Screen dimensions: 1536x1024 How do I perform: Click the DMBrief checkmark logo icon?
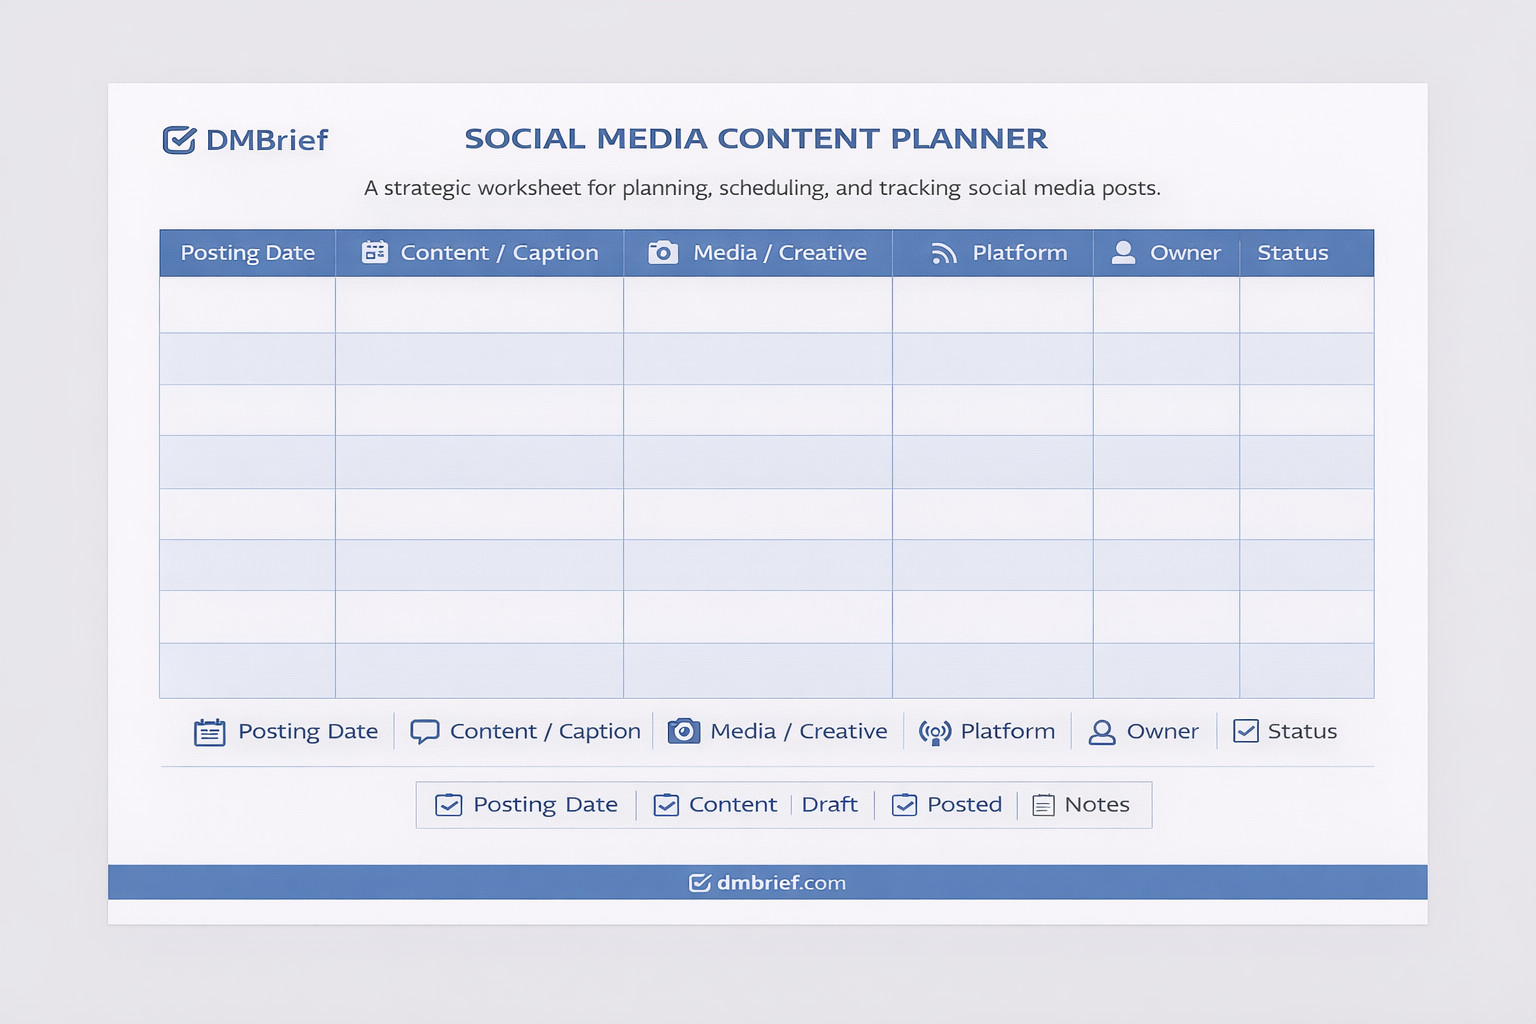click(179, 140)
